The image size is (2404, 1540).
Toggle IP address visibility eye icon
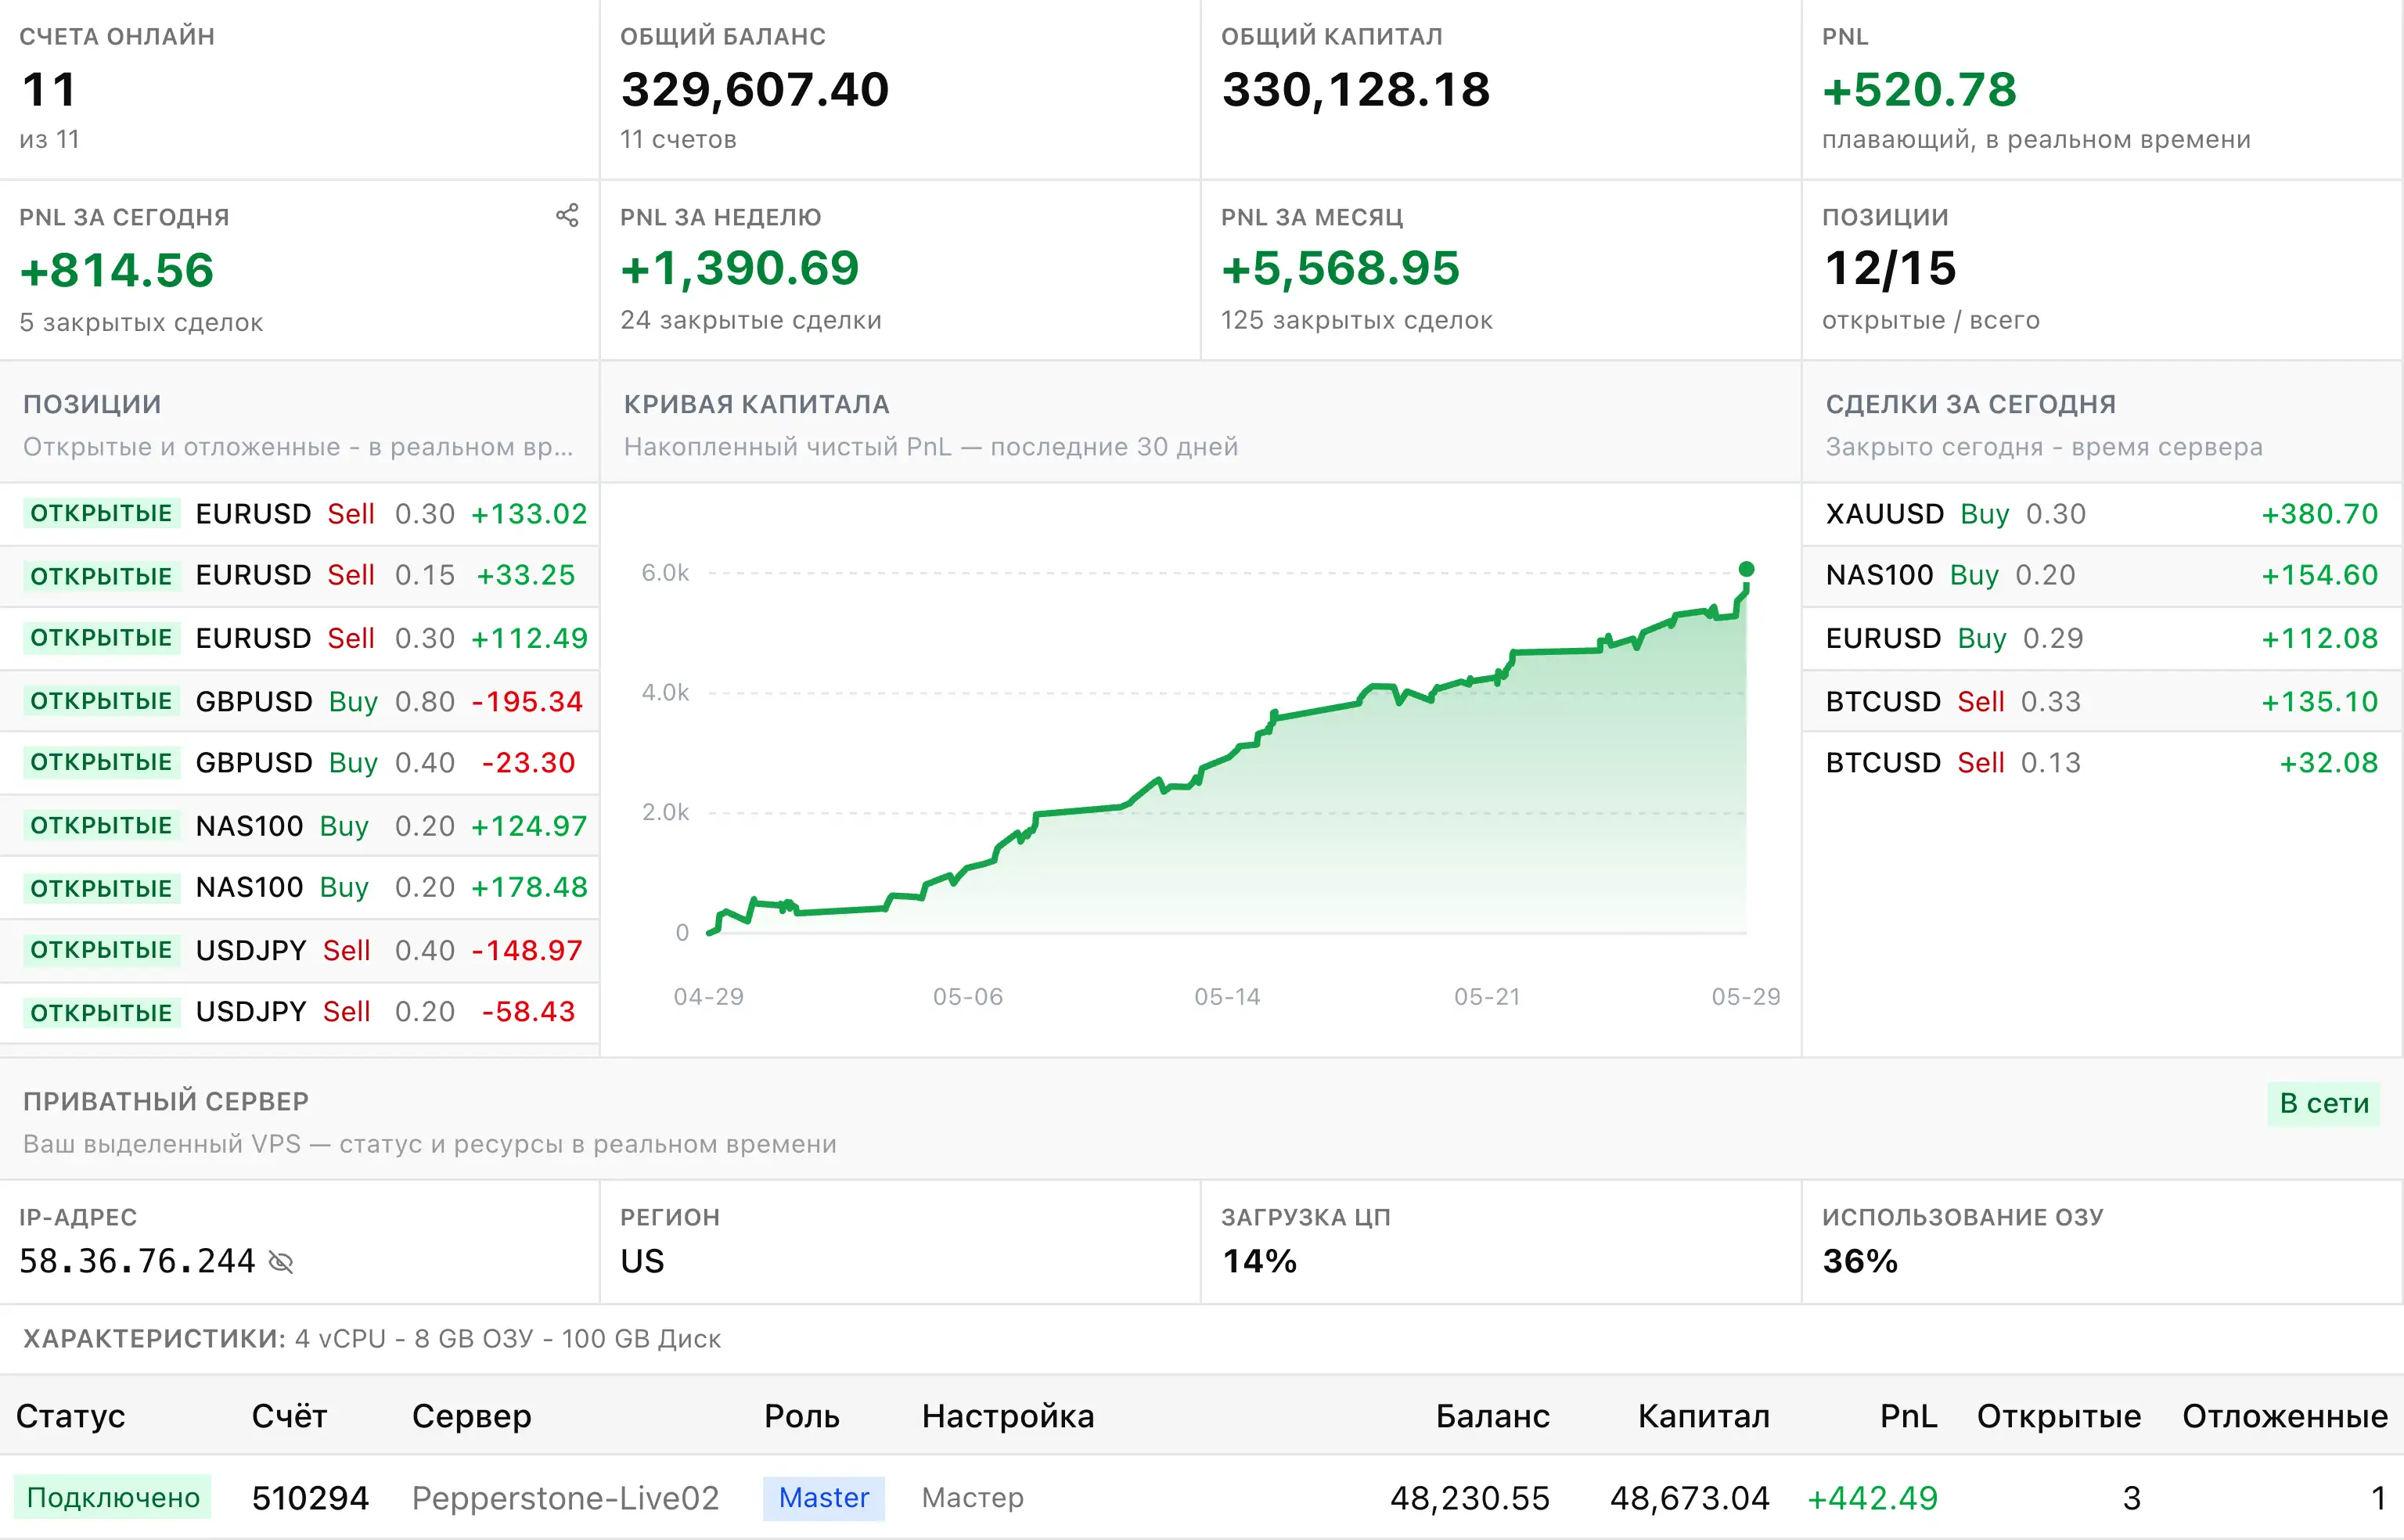(x=281, y=1262)
